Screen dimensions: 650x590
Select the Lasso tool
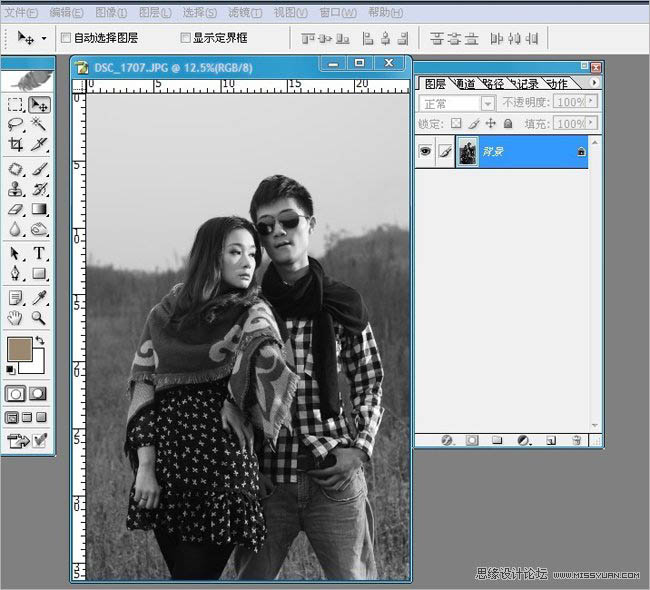tap(16, 125)
